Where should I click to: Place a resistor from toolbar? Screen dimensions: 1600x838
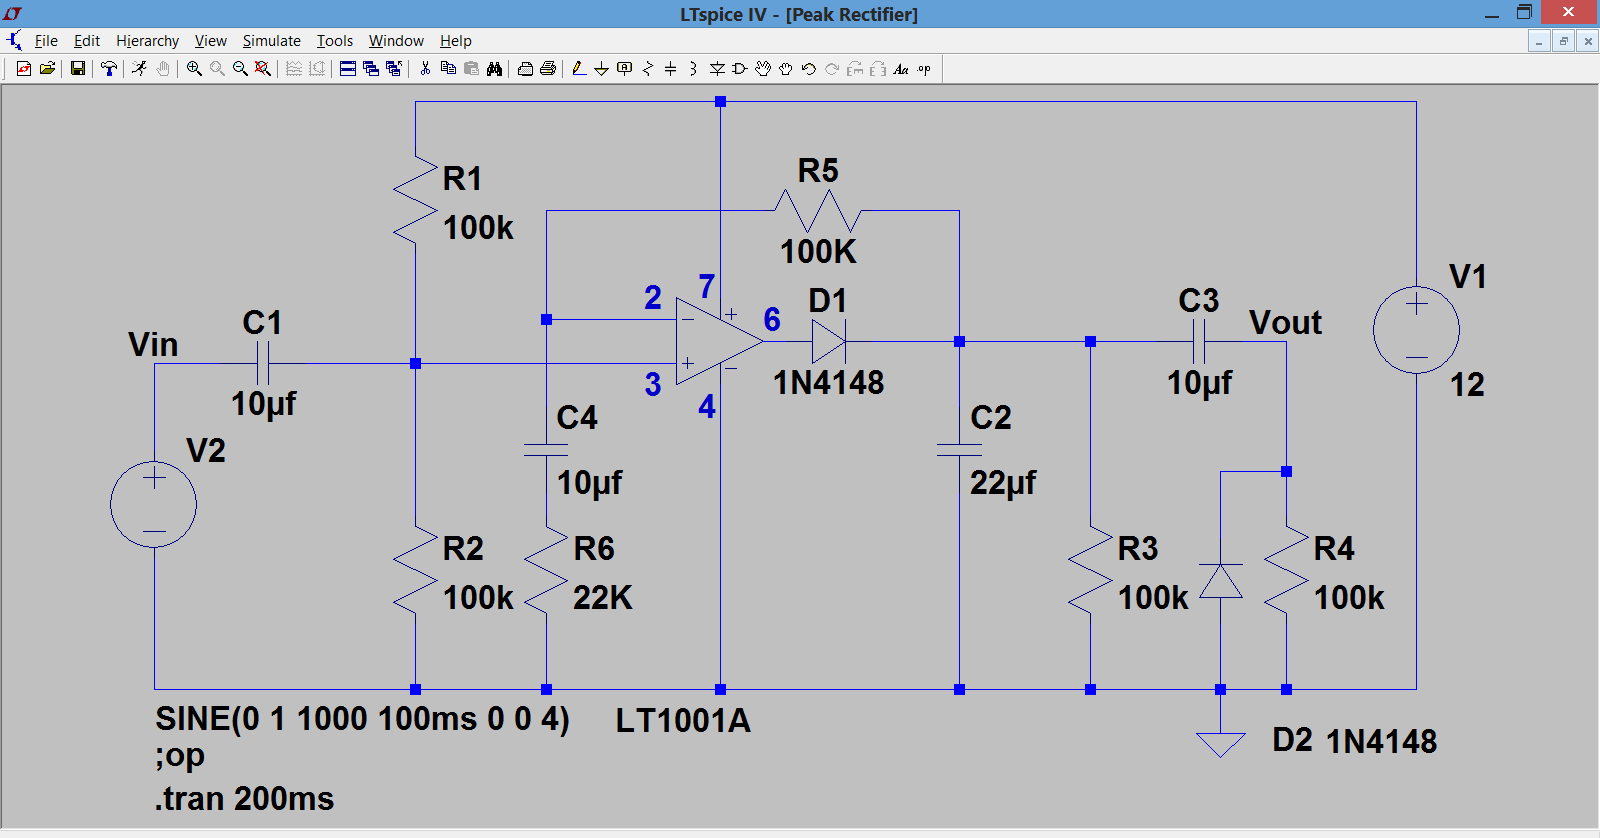(x=648, y=68)
